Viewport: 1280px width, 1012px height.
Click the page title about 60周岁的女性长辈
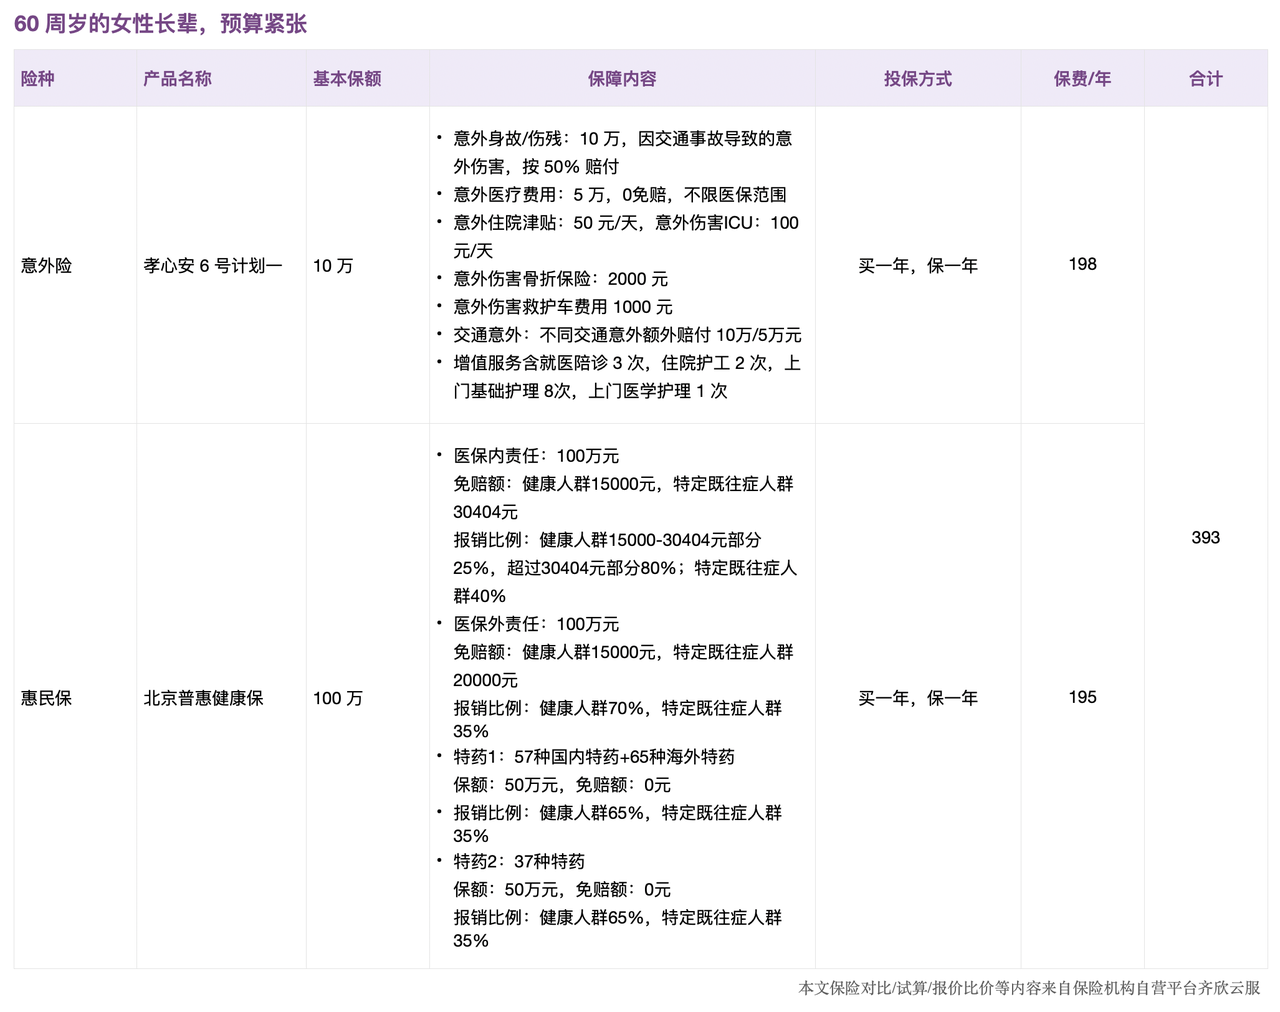160,23
